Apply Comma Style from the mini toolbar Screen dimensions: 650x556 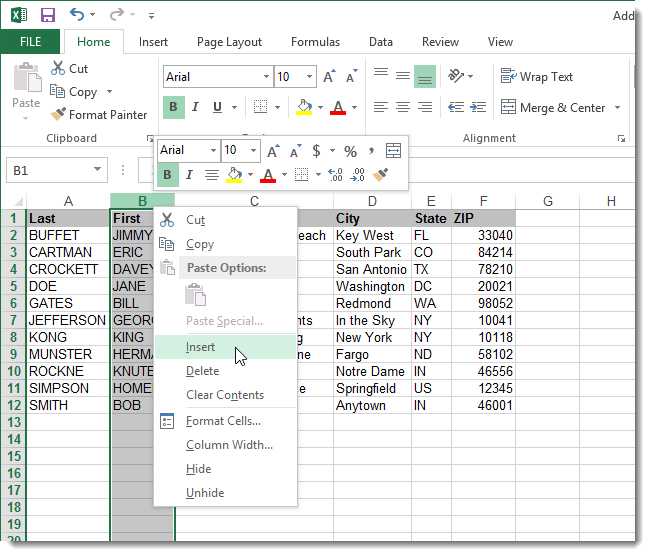(371, 151)
